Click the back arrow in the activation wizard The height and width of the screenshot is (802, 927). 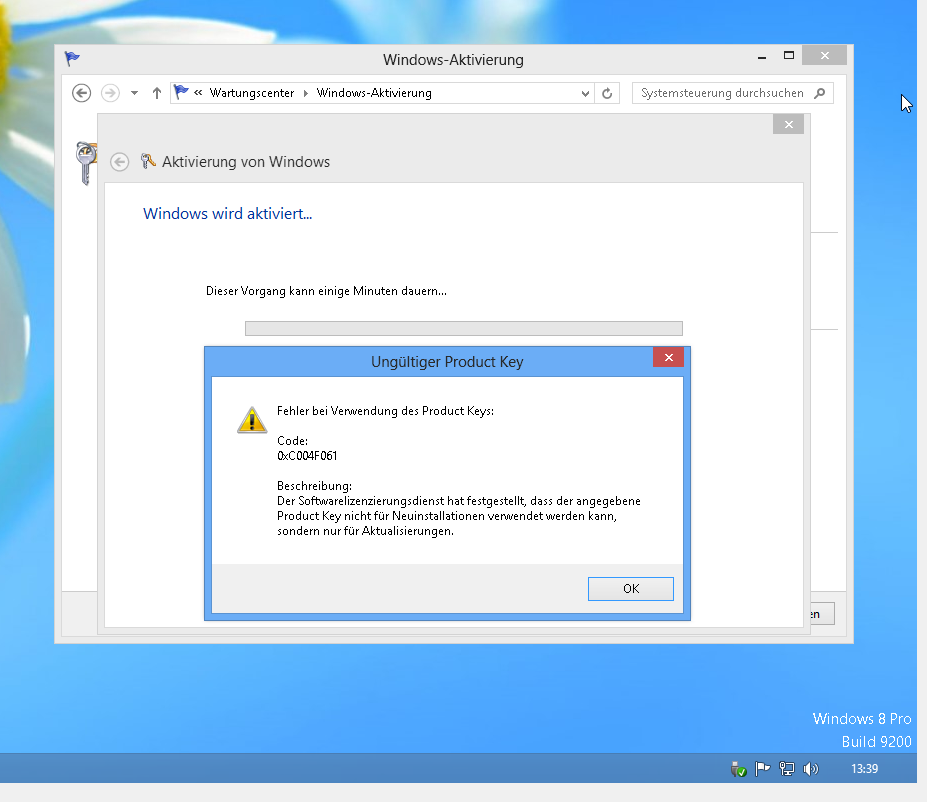point(119,162)
